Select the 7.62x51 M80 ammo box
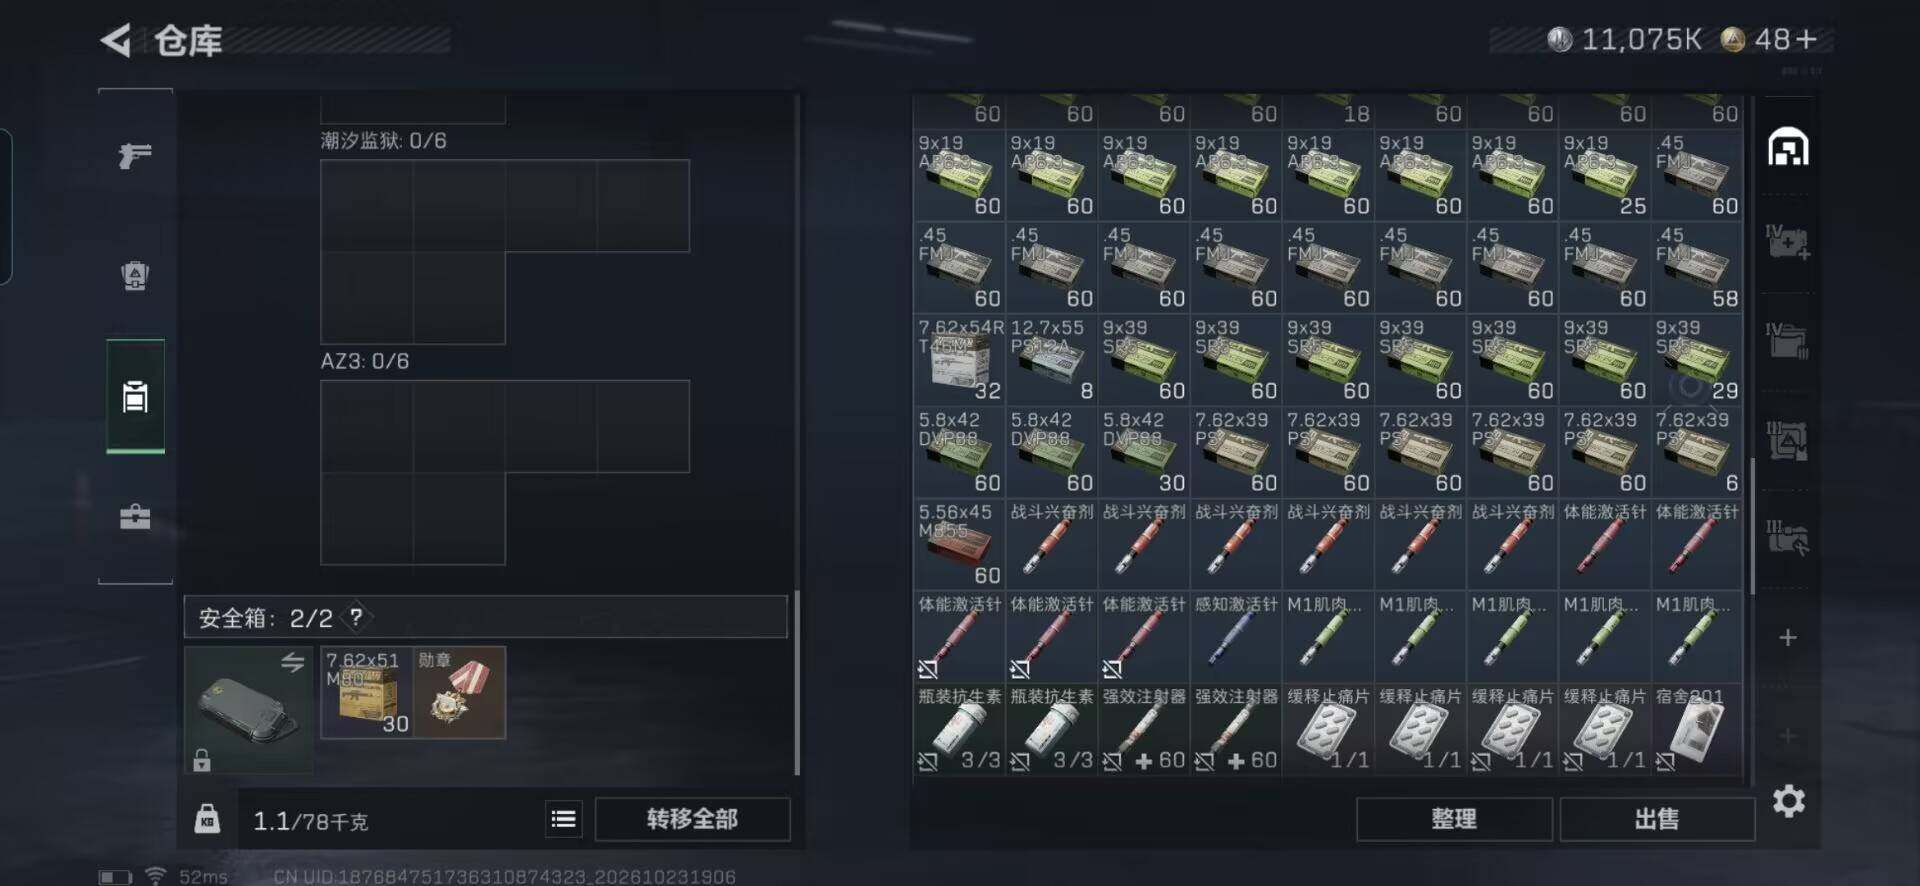The width and height of the screenshot is (1920, 886). [366, 692]
